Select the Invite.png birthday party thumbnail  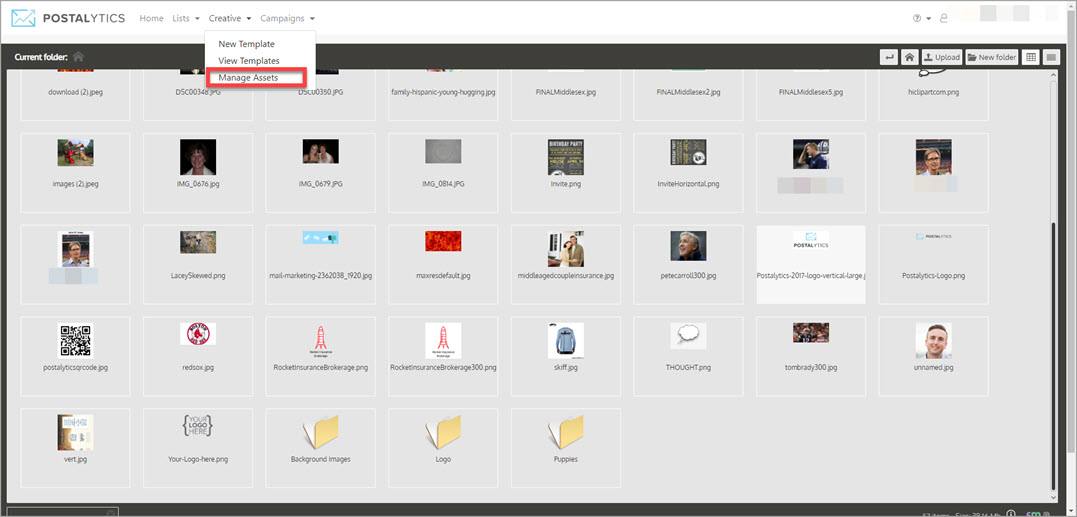click(x=566, y=157)
